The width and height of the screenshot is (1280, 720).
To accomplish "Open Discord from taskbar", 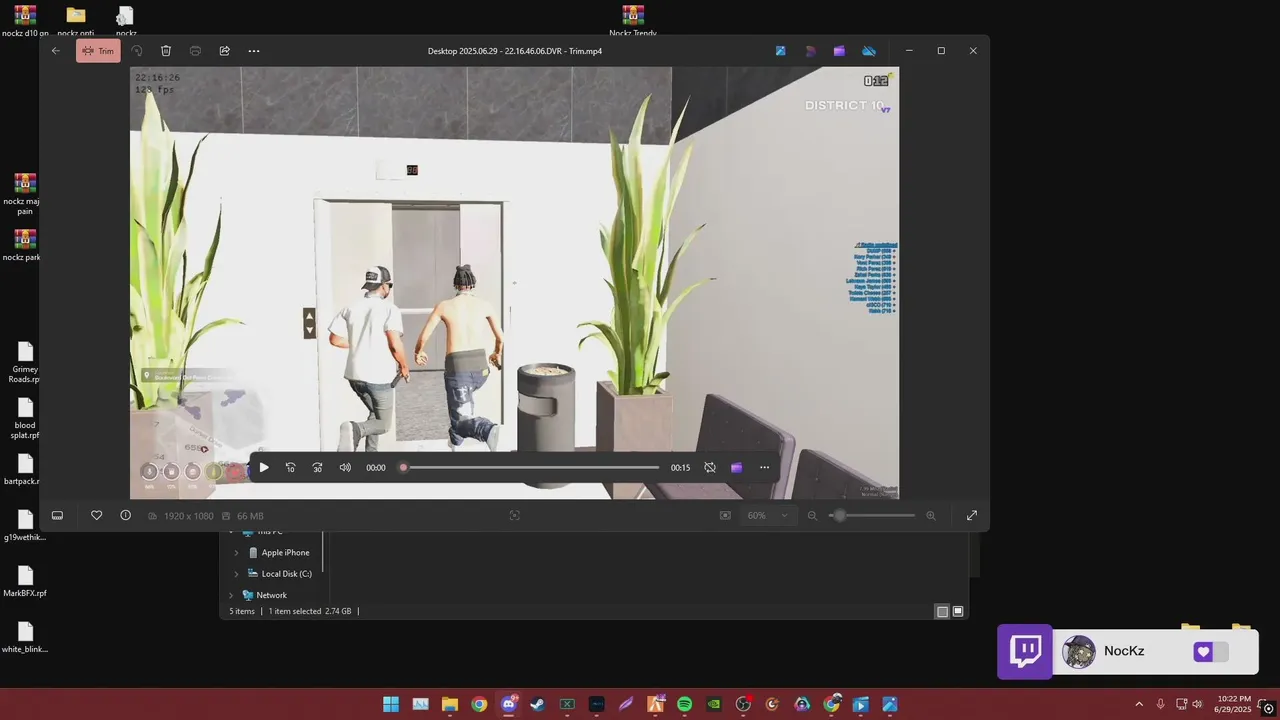I will (x=508, y=704).
